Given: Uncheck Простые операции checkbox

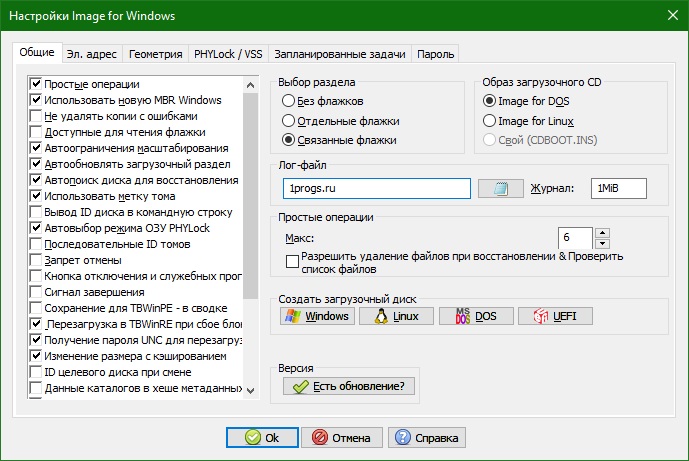Looking at the screenshot, I should [36, 84].
